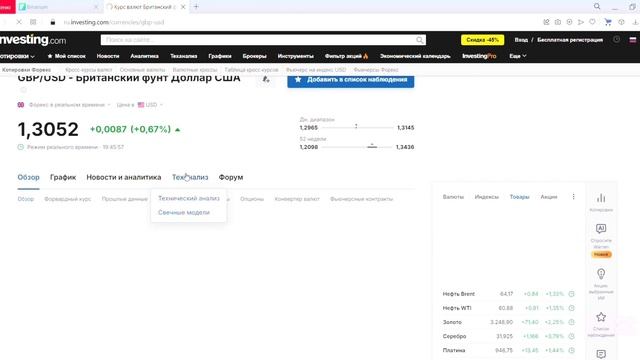Switch sidebar widget to Товары tab

[519, 197]
